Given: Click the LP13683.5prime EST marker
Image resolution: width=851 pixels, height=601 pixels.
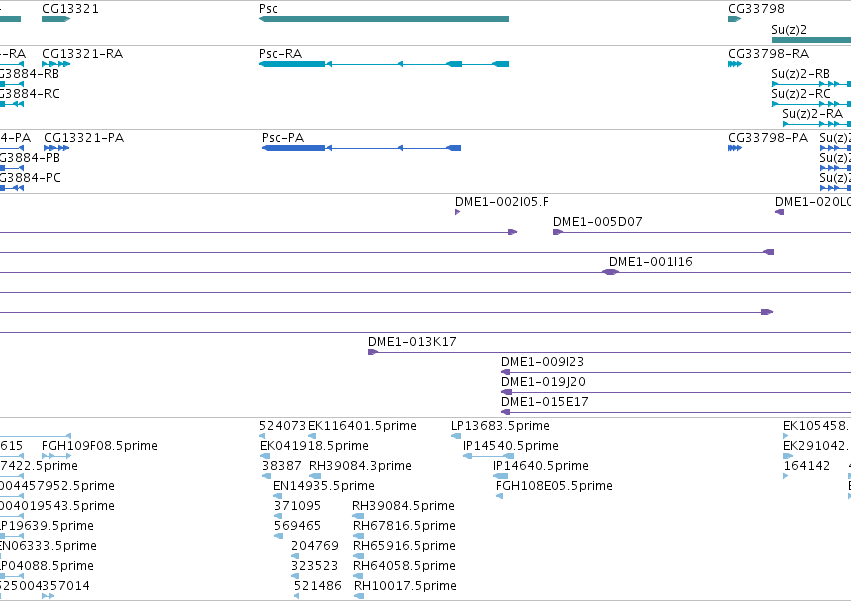Looking at the screenshot, I should click(456, 436).
